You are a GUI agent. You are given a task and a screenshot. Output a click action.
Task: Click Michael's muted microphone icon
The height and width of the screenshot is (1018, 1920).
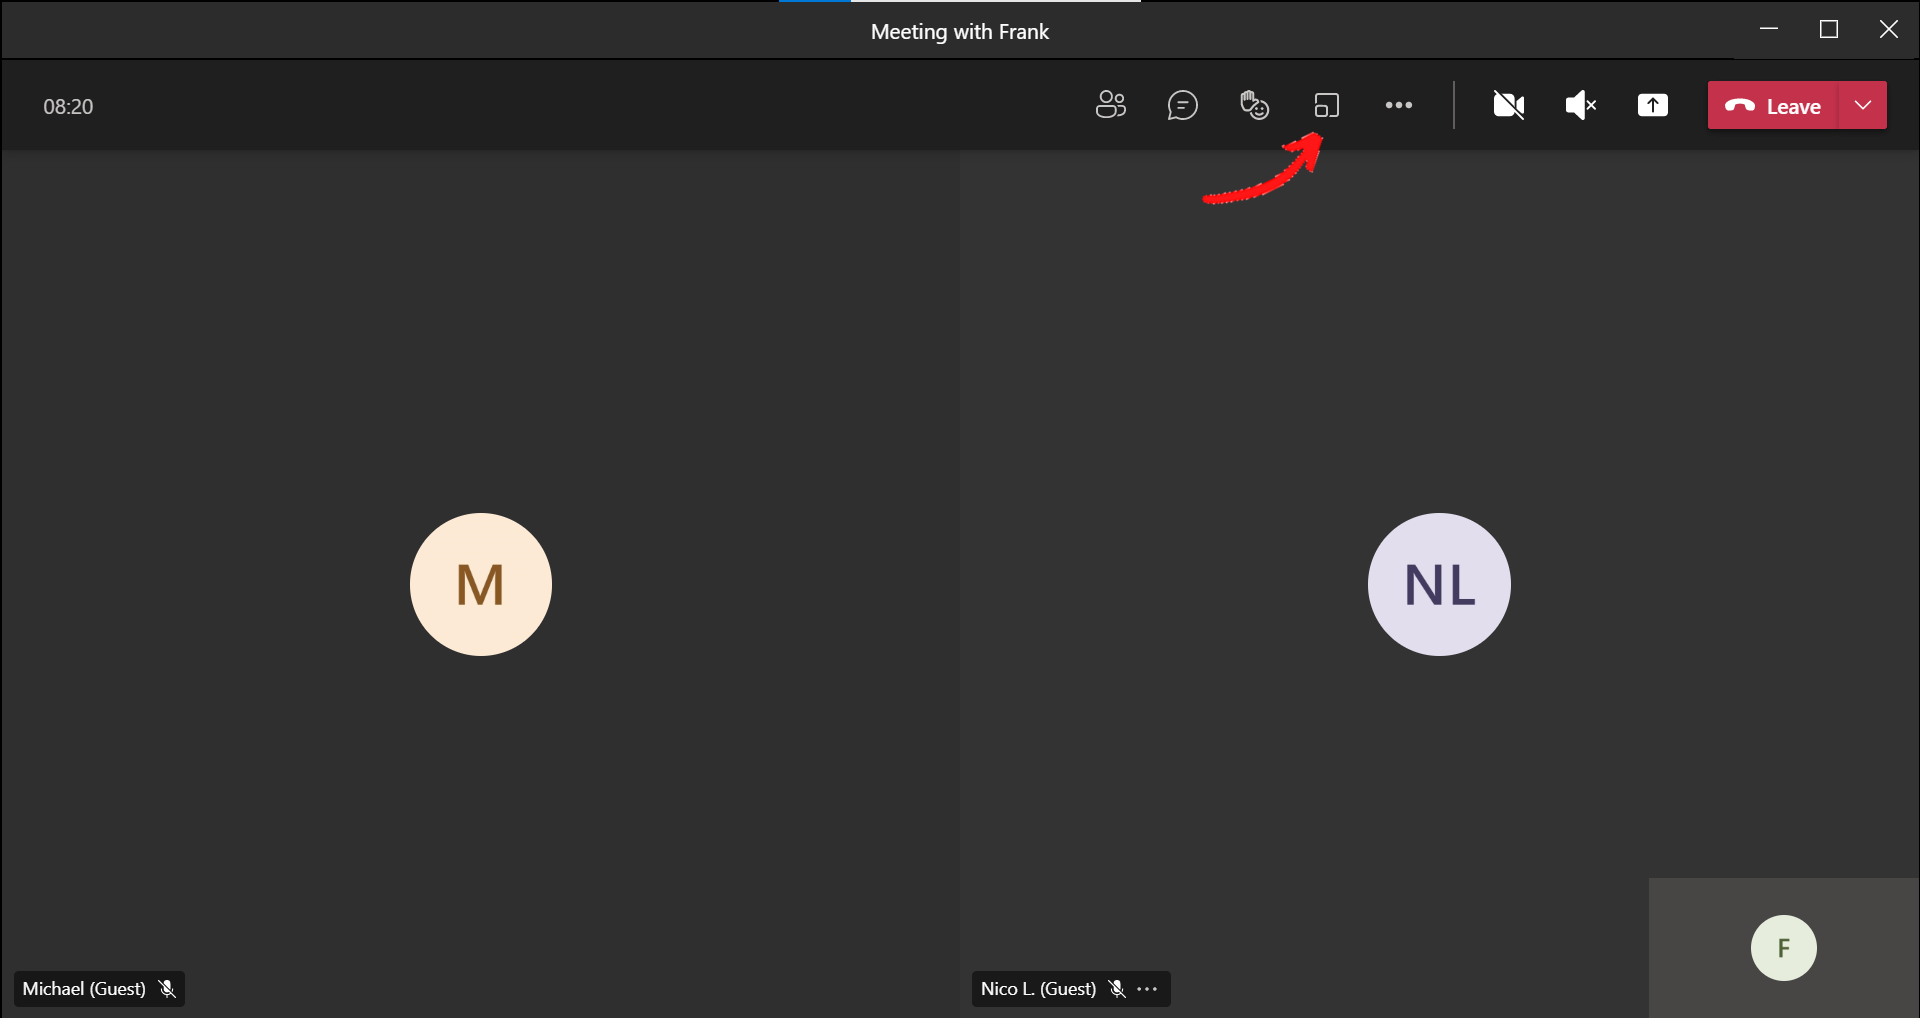tap(168, 989)
